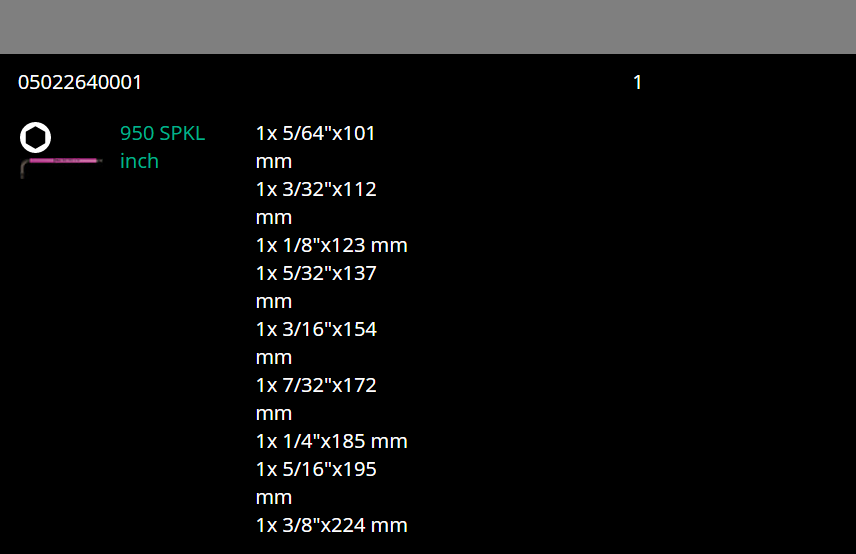Click the word inch in green link
Screen dimensions: 856x554
[x=139, y=161]
